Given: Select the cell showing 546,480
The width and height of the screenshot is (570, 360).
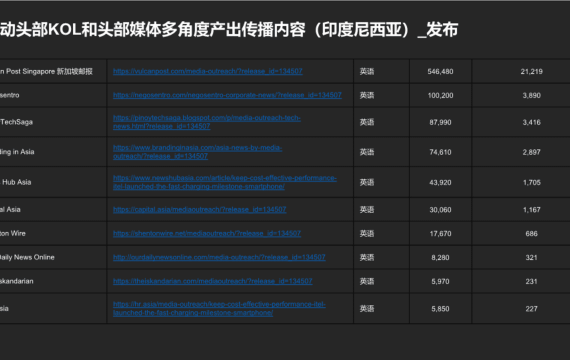Looking at the screenshot, I should [x=440, y=72].
